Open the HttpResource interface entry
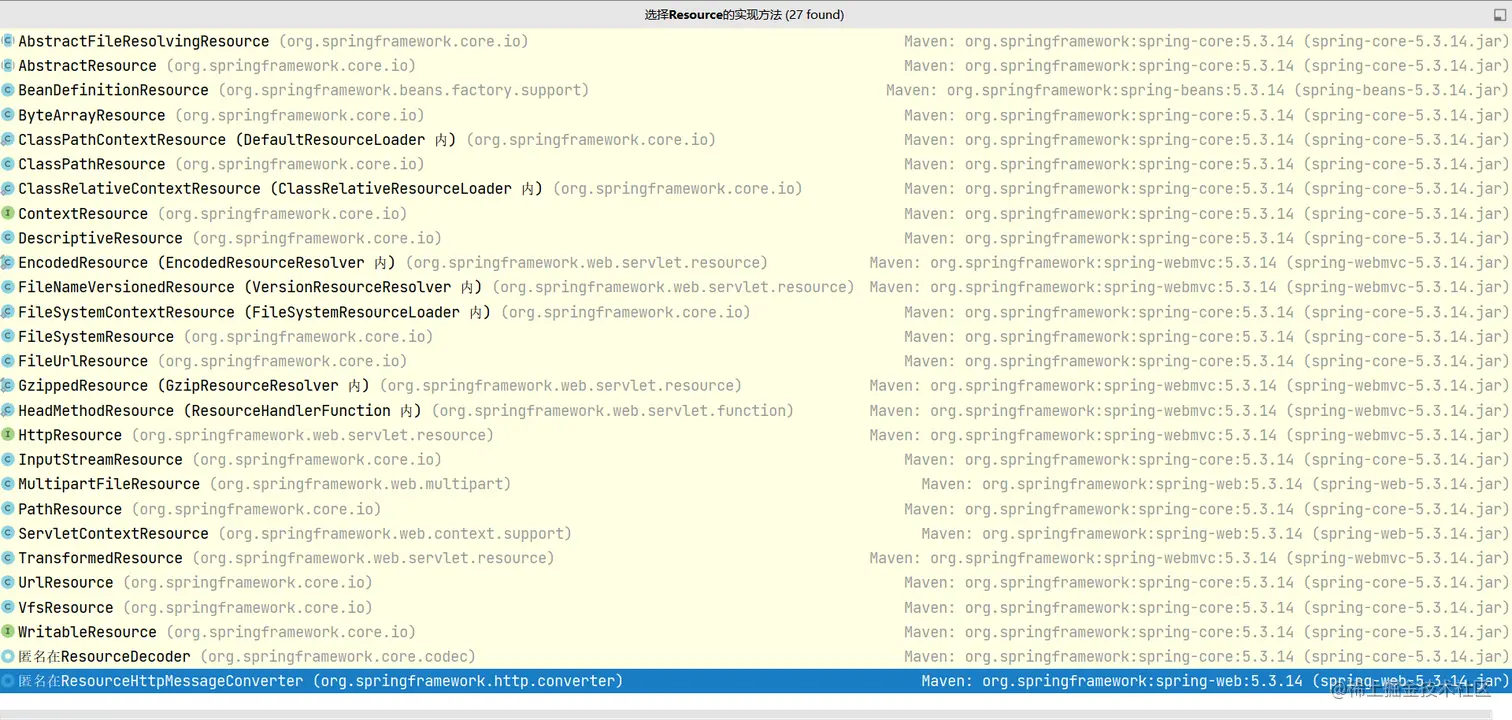The height and width of the screenshot is (720, 1512). [x=756, y=435]
